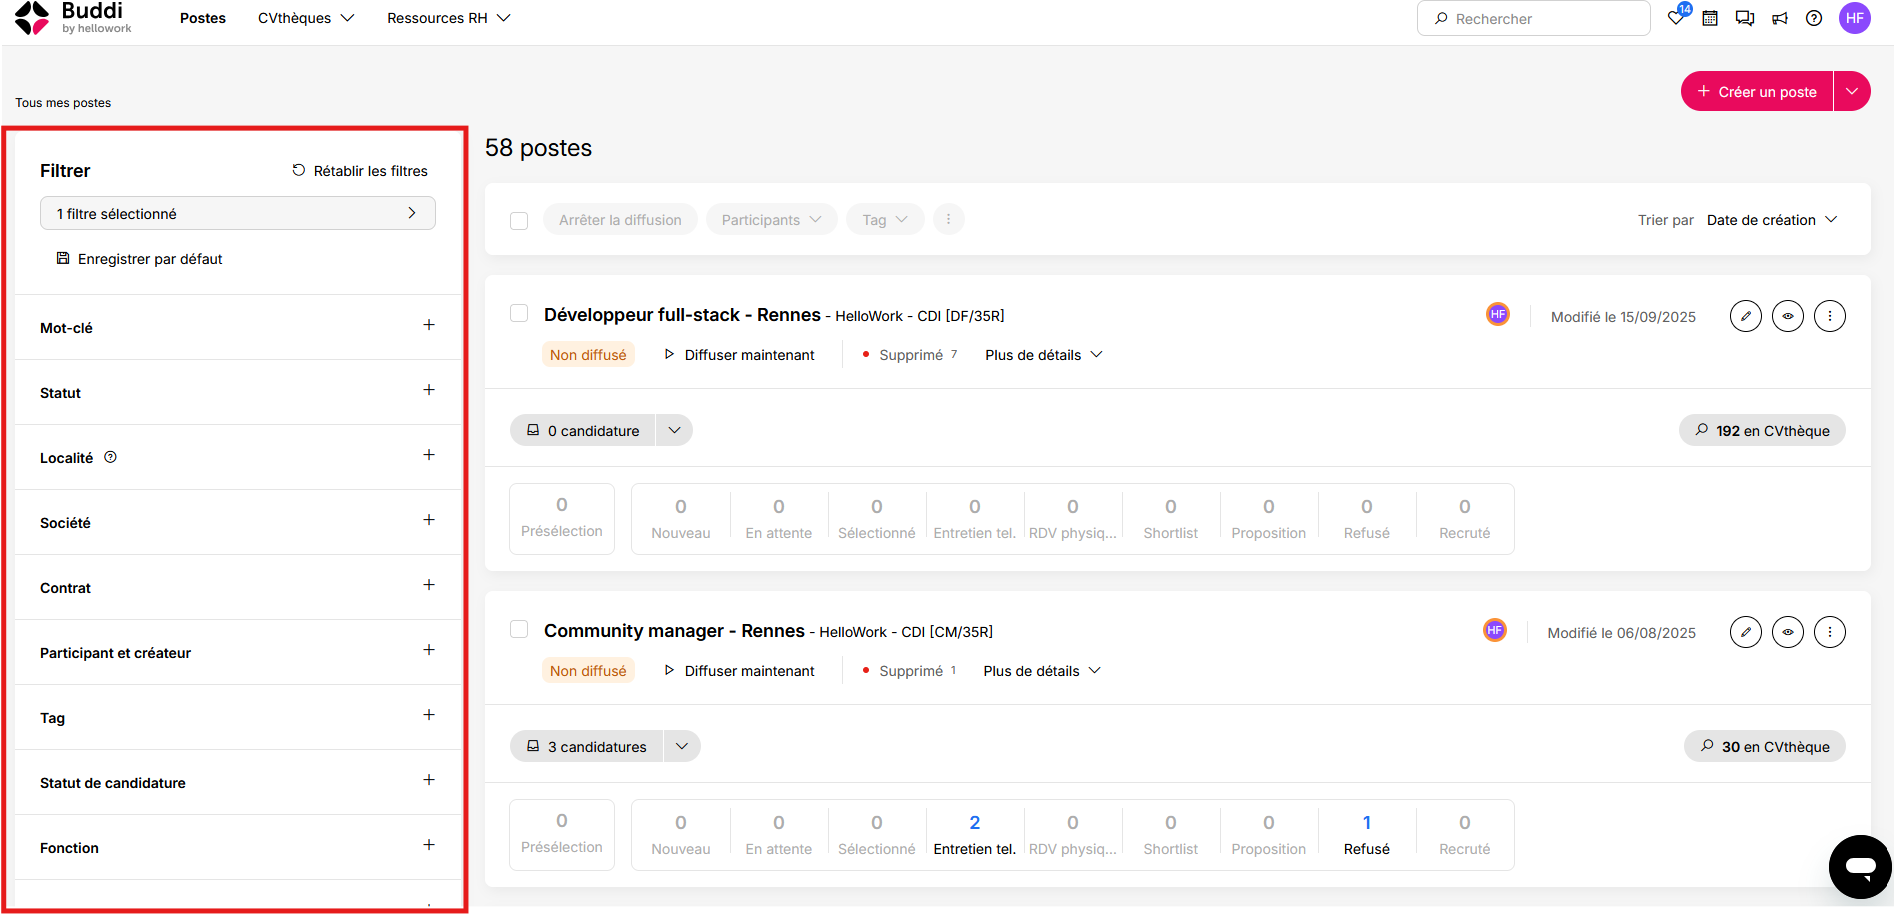The height and width of the screenshot is (914, 1894).
Task: Open the Ressources RH menu
Action: coord(449,18)
